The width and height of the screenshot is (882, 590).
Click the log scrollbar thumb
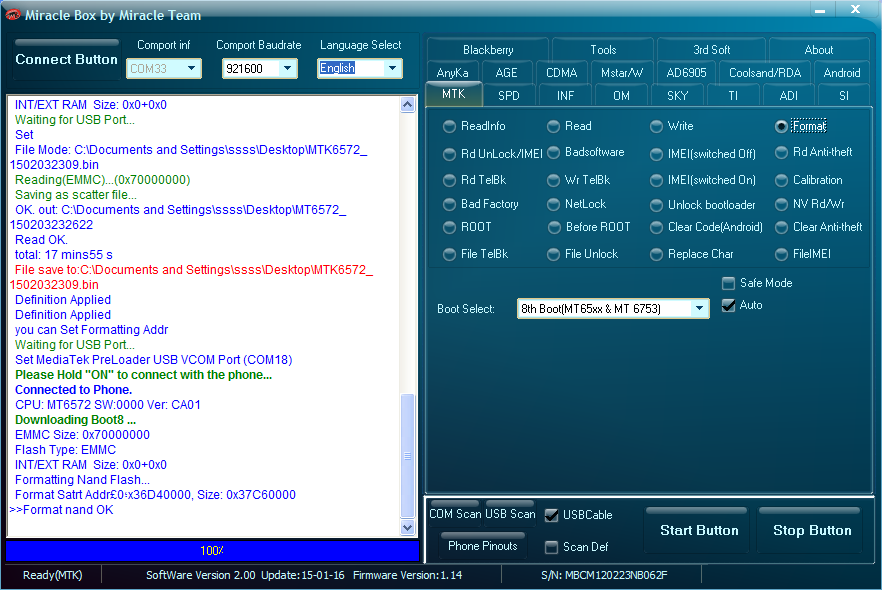[x=408, y=456]
